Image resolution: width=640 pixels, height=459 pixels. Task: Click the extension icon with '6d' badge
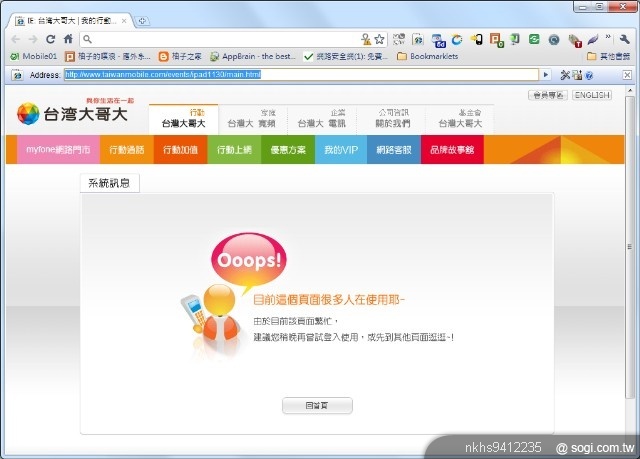tap(438, 40)
